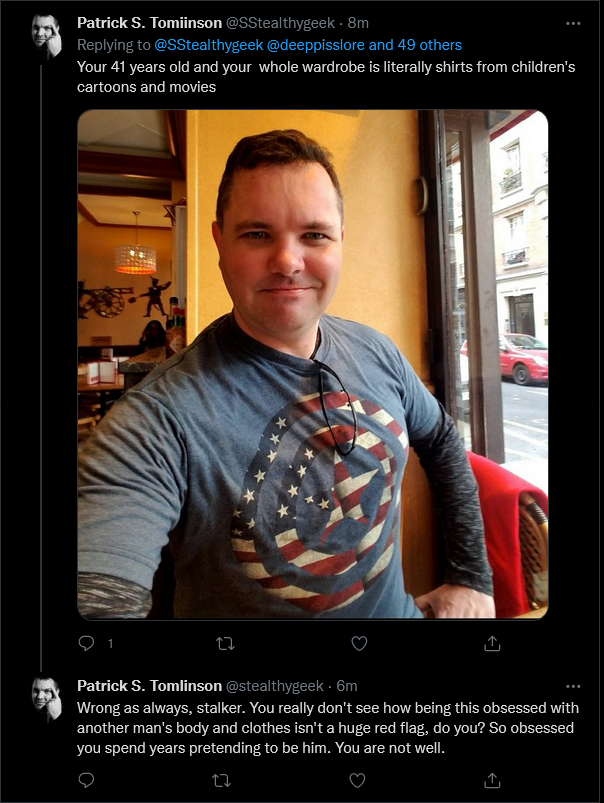The height and width of the screenshot is (803, 604).
Task: Open the 6m timestamp of second tweet
Action: 347,686
